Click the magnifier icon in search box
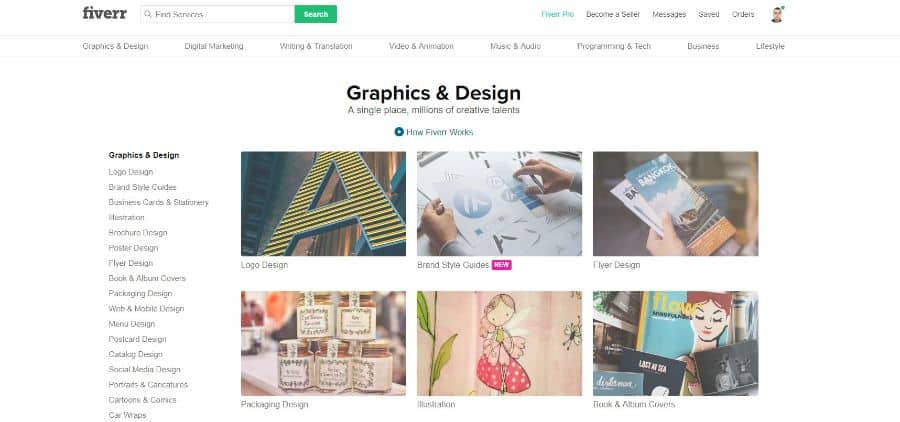 pyautogui.click(x=148, y=14)
